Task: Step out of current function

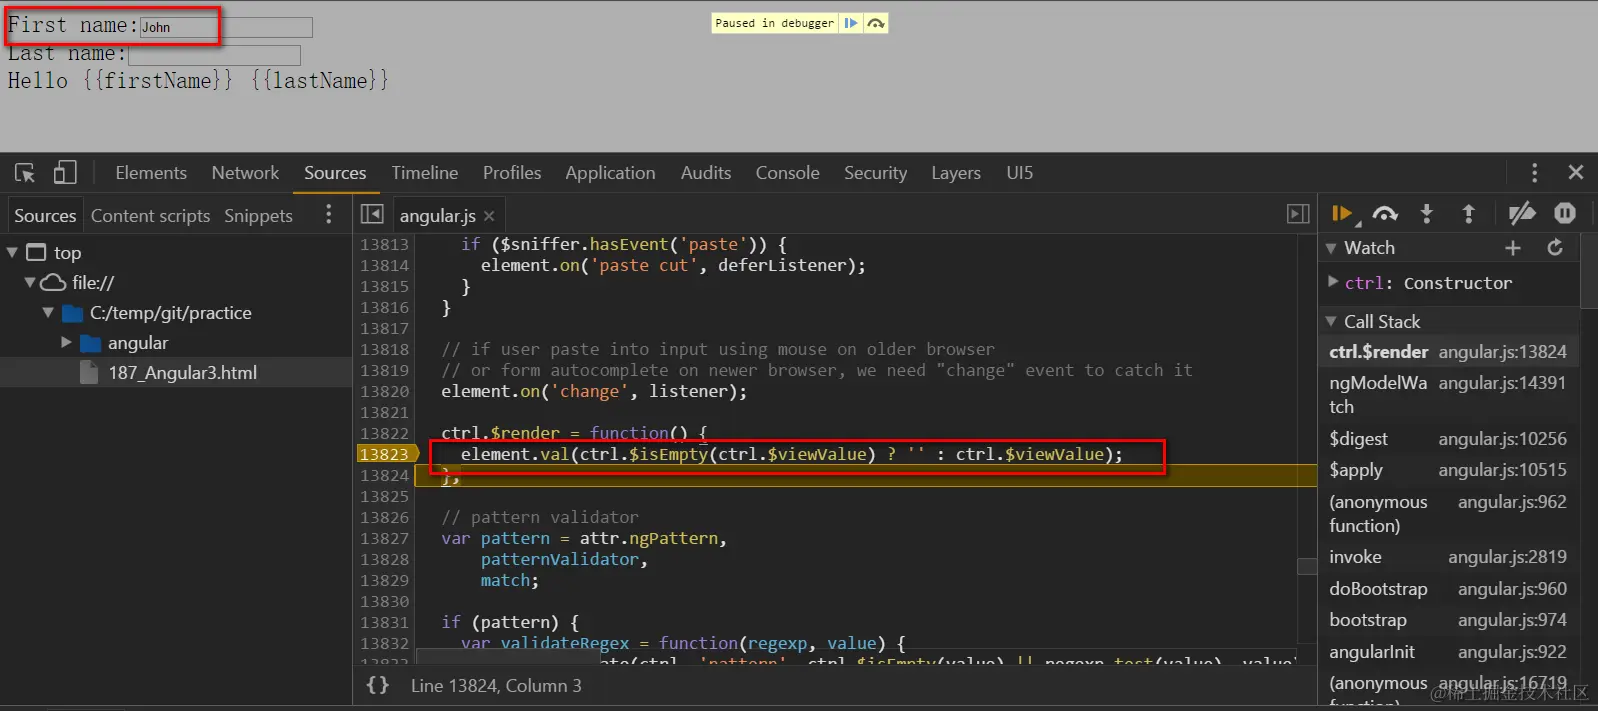Action: [x=1468, y=213]
